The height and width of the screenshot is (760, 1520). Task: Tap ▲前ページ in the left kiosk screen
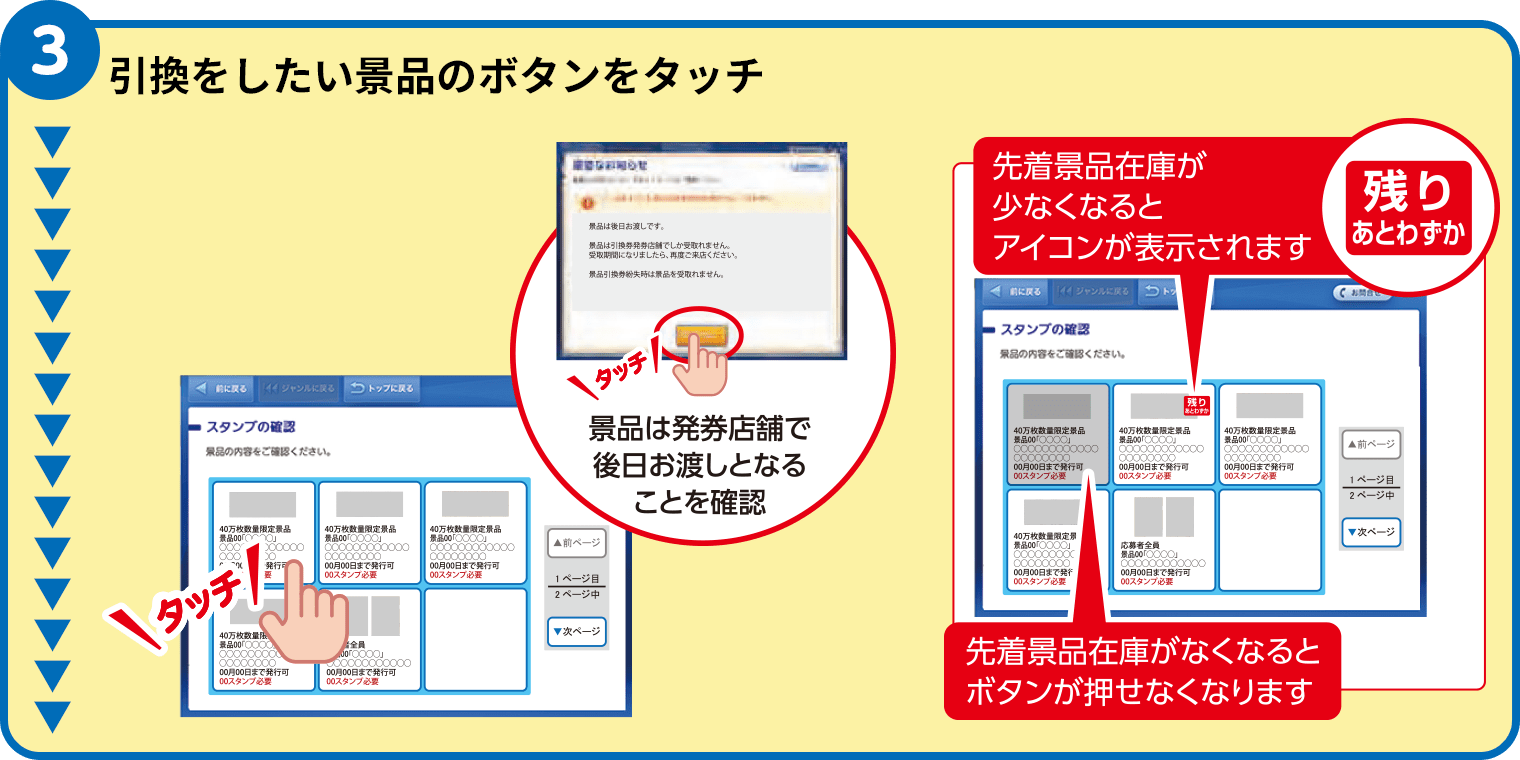(x=577, y=543)
